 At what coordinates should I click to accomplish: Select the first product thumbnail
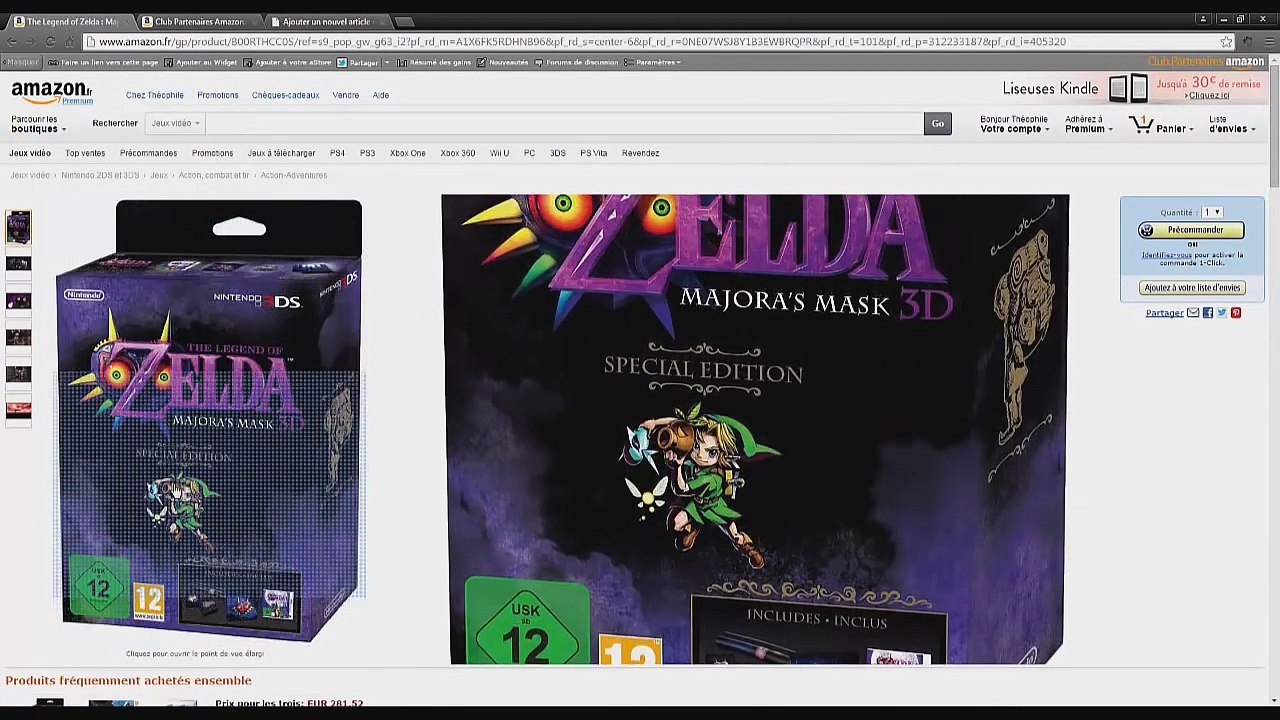(x=18, y=227)
